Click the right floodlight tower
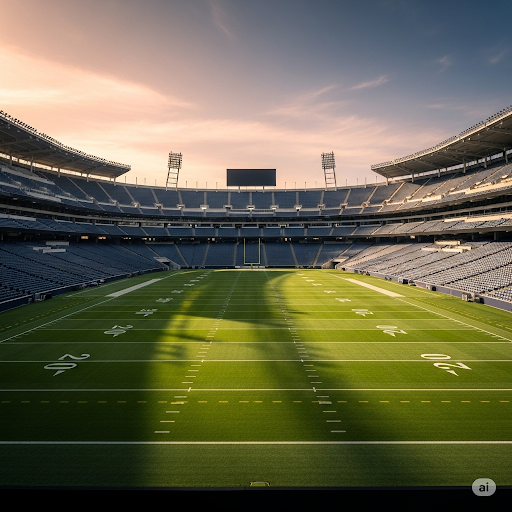Image resolution: width=512 pixels, height=512 pixels. point(329,170)
